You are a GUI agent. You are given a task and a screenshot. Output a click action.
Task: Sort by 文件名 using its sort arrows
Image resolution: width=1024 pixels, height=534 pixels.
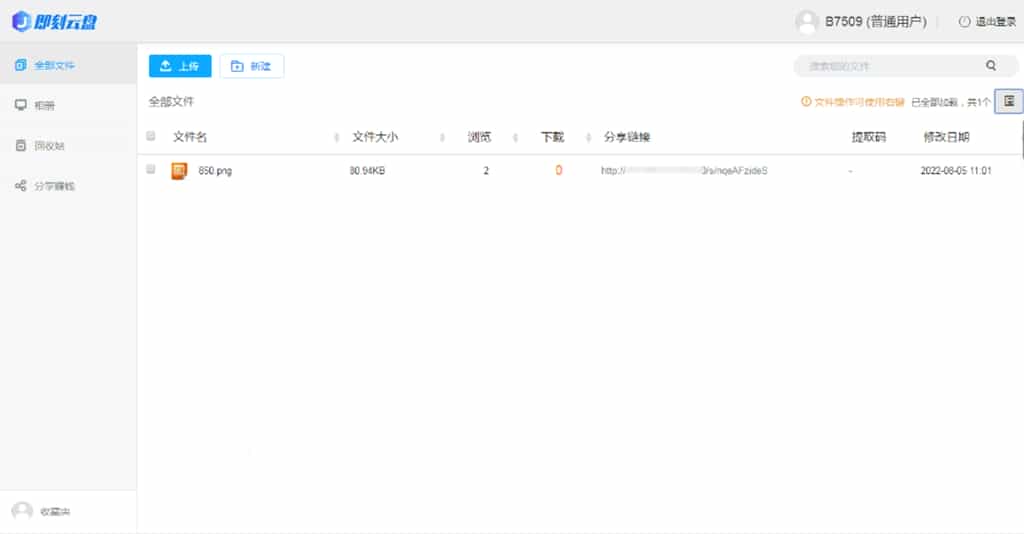pyautogui.click(x=337, y=137)
